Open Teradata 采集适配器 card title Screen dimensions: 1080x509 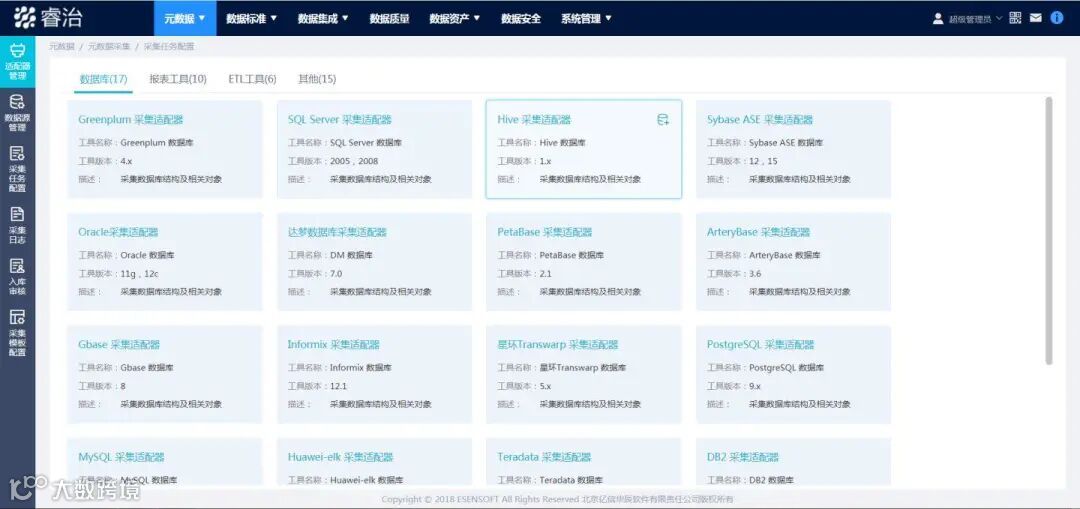[544, 457]
